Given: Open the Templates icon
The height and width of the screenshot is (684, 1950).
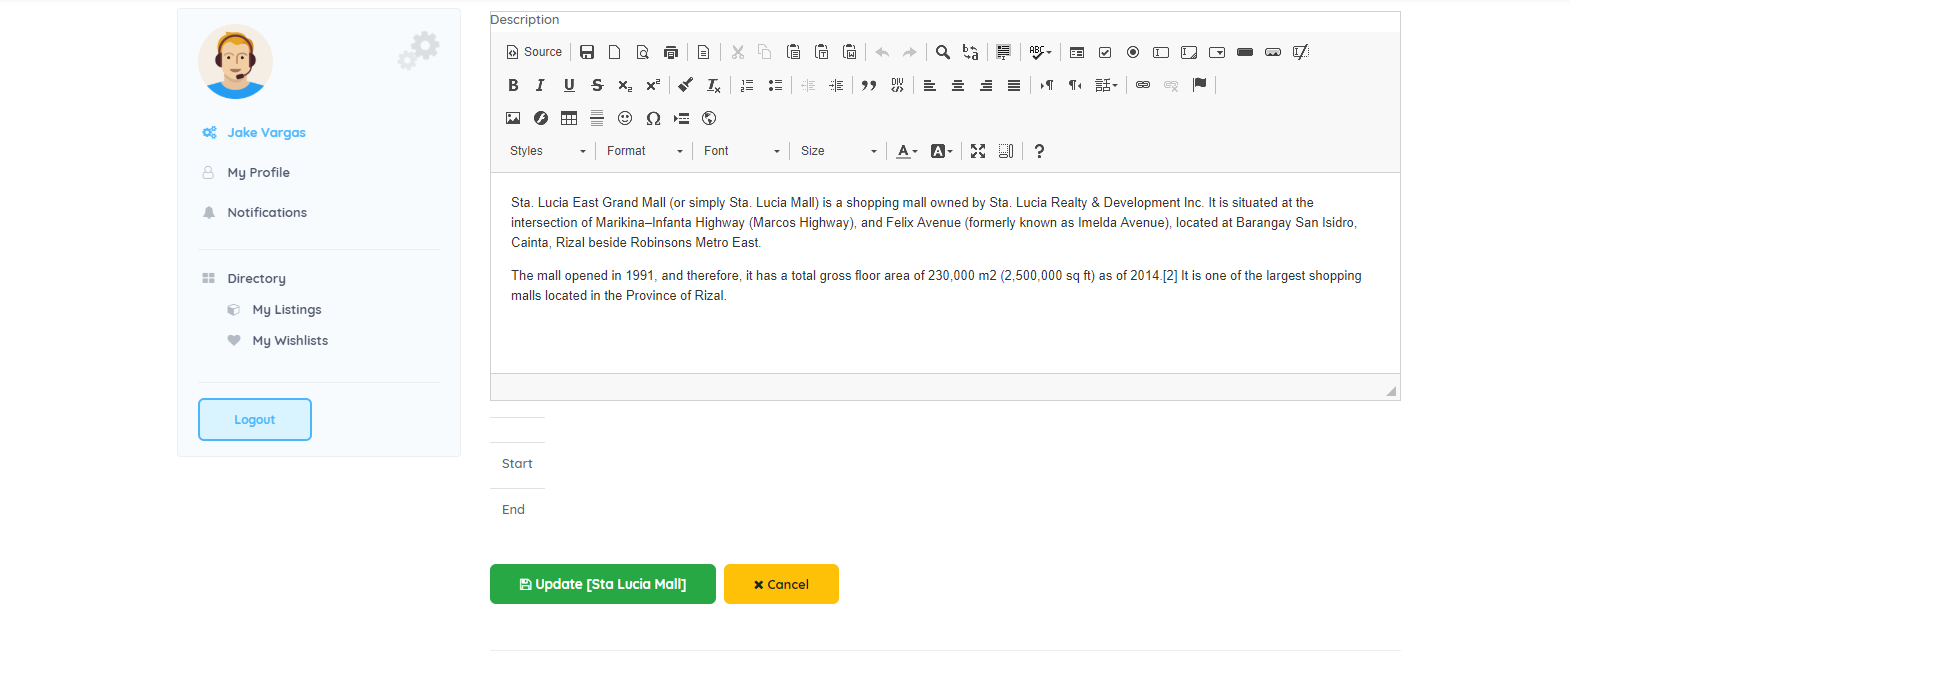Looking at the screenshot, I should click(x=704, y=52).
